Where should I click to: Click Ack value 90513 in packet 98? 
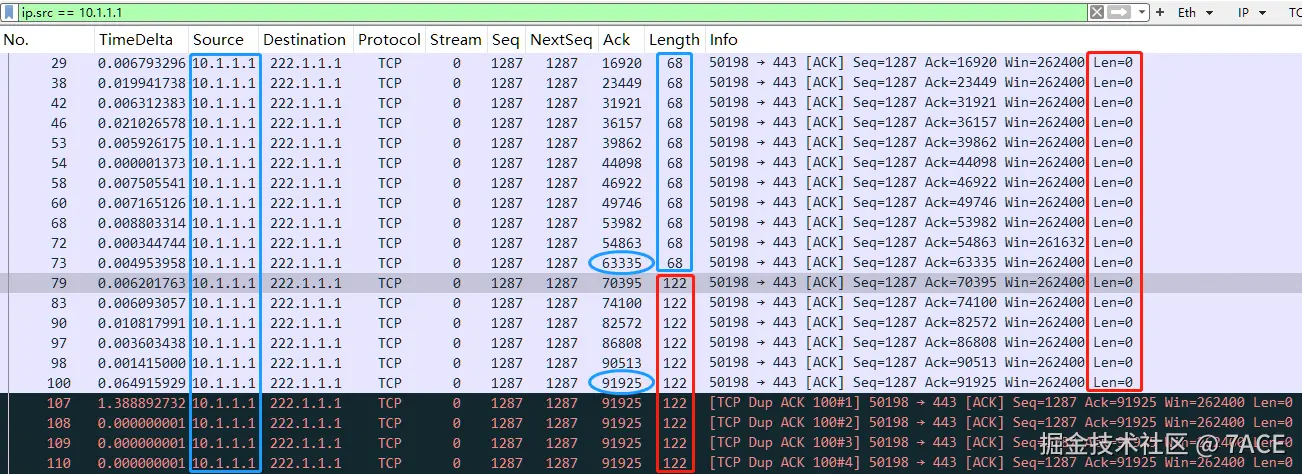pyautogui.click(x=621, y=362)
